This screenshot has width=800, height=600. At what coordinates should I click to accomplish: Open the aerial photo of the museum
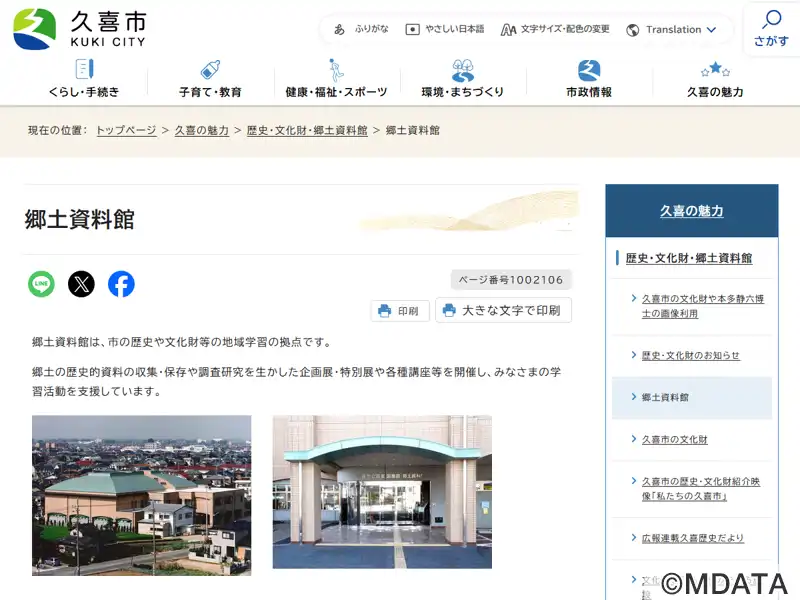point(141,495)
